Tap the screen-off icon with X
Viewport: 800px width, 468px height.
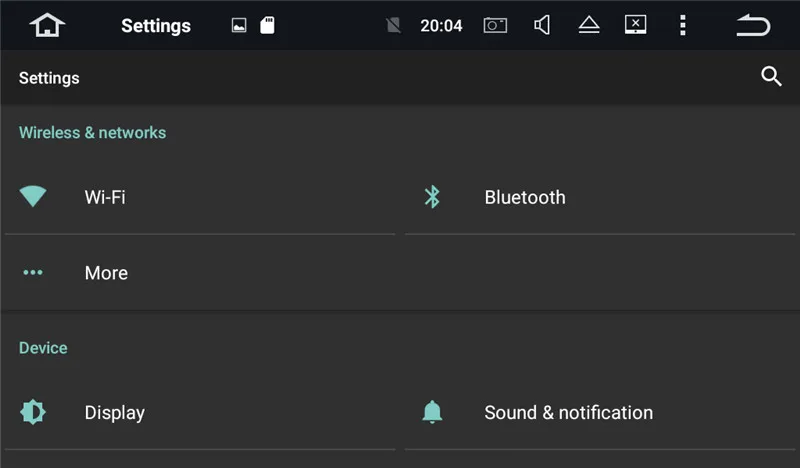(x=635, y=25)
